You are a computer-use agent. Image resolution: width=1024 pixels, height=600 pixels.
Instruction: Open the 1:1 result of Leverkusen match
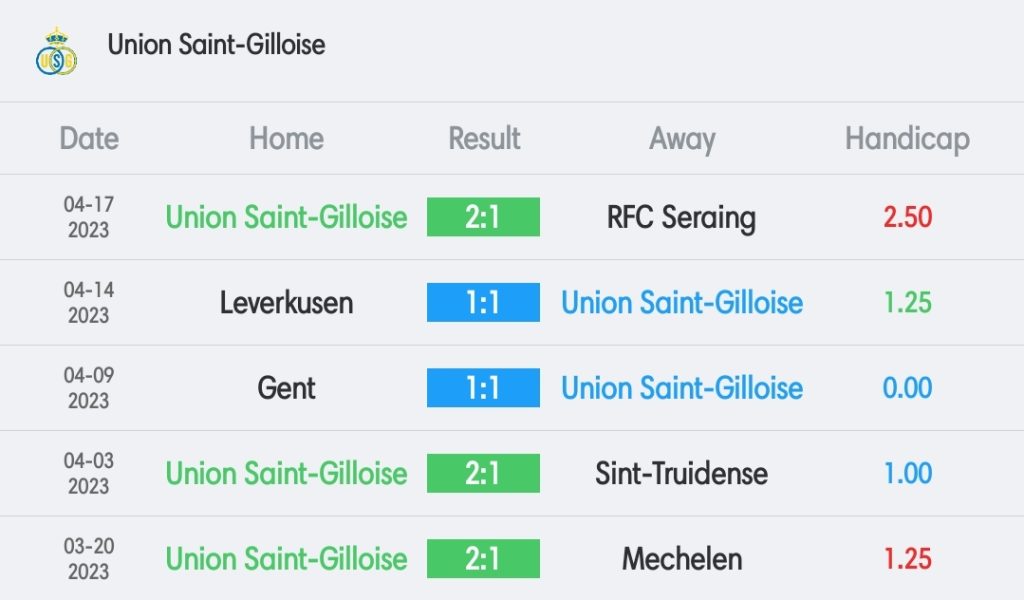pyautogui.click(x=483, y=302)
